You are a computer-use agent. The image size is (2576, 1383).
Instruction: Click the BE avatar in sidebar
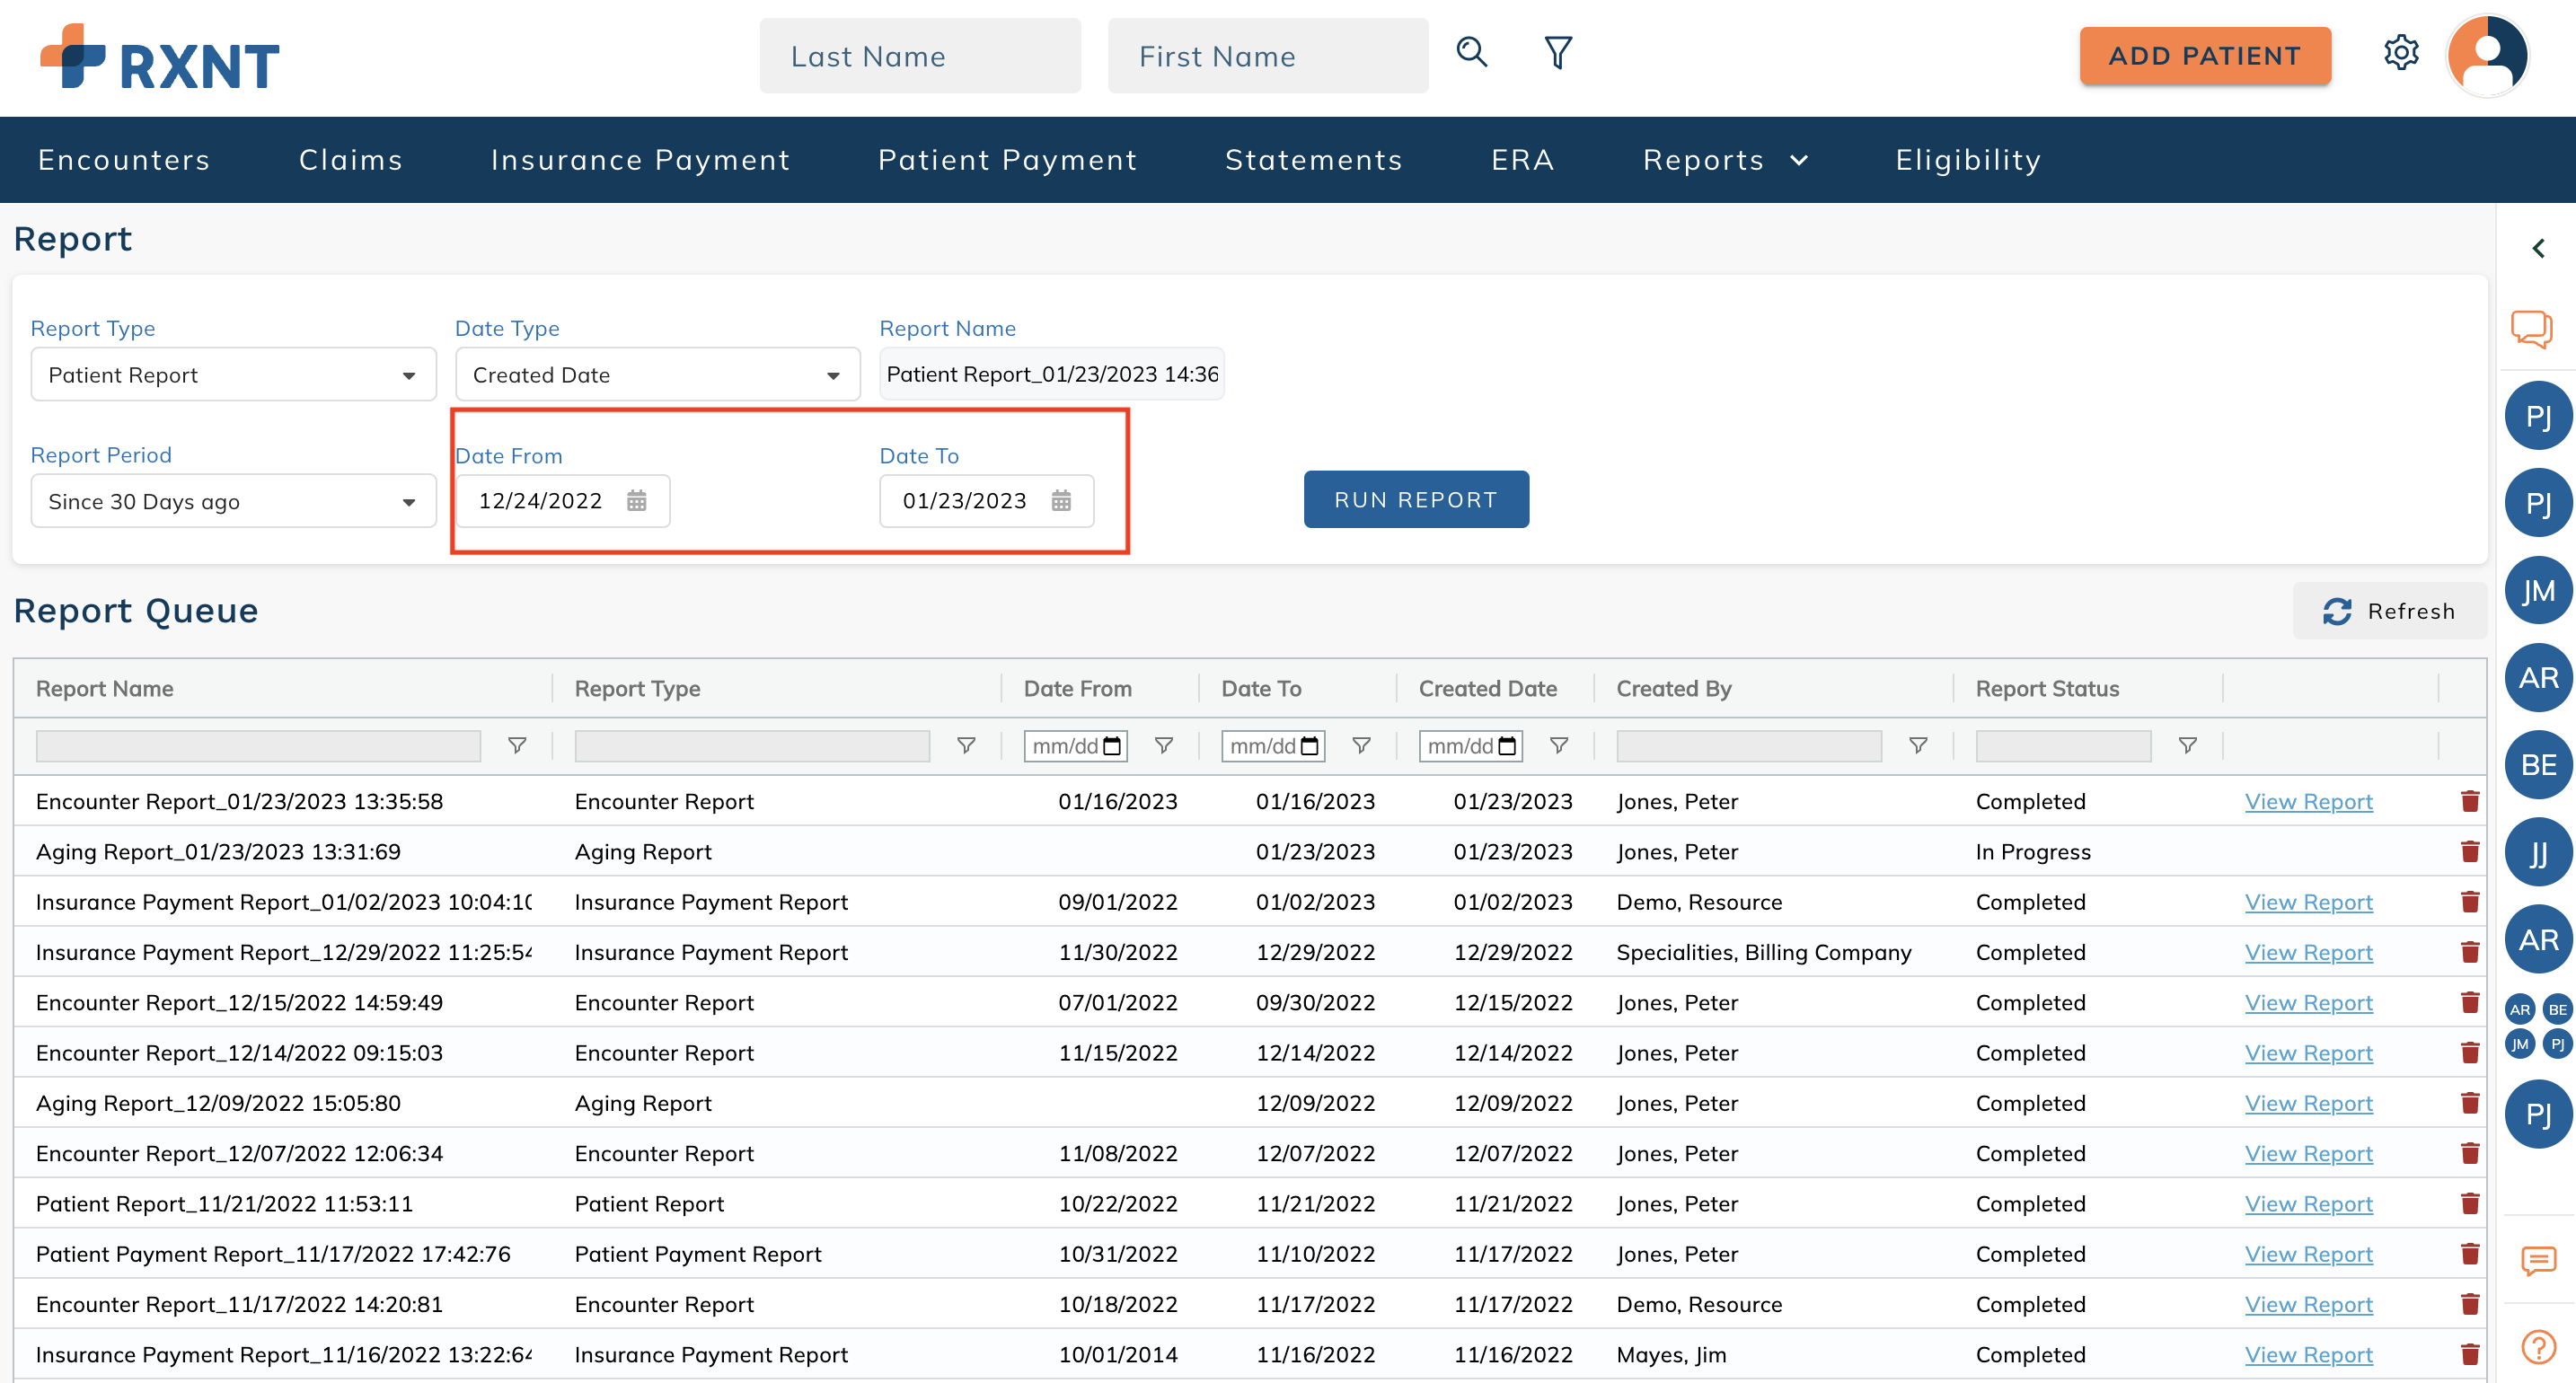click(x=2538, y=765)
